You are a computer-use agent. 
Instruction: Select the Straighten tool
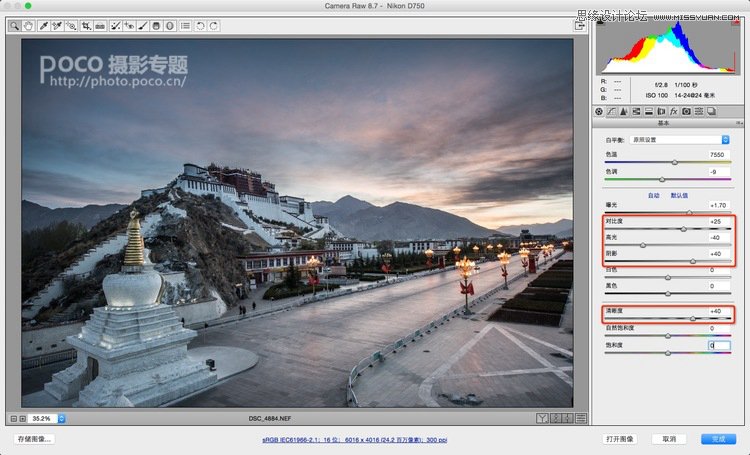click(x=100, y=26)
